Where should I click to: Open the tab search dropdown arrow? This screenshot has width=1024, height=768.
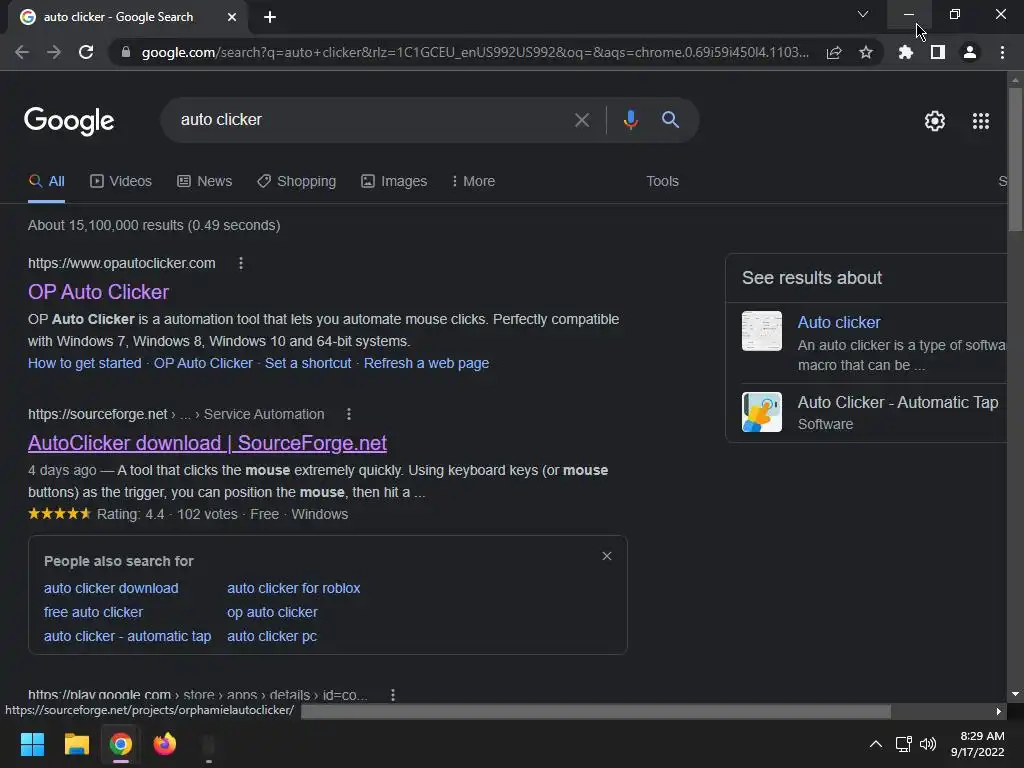[x=863, y=14]
